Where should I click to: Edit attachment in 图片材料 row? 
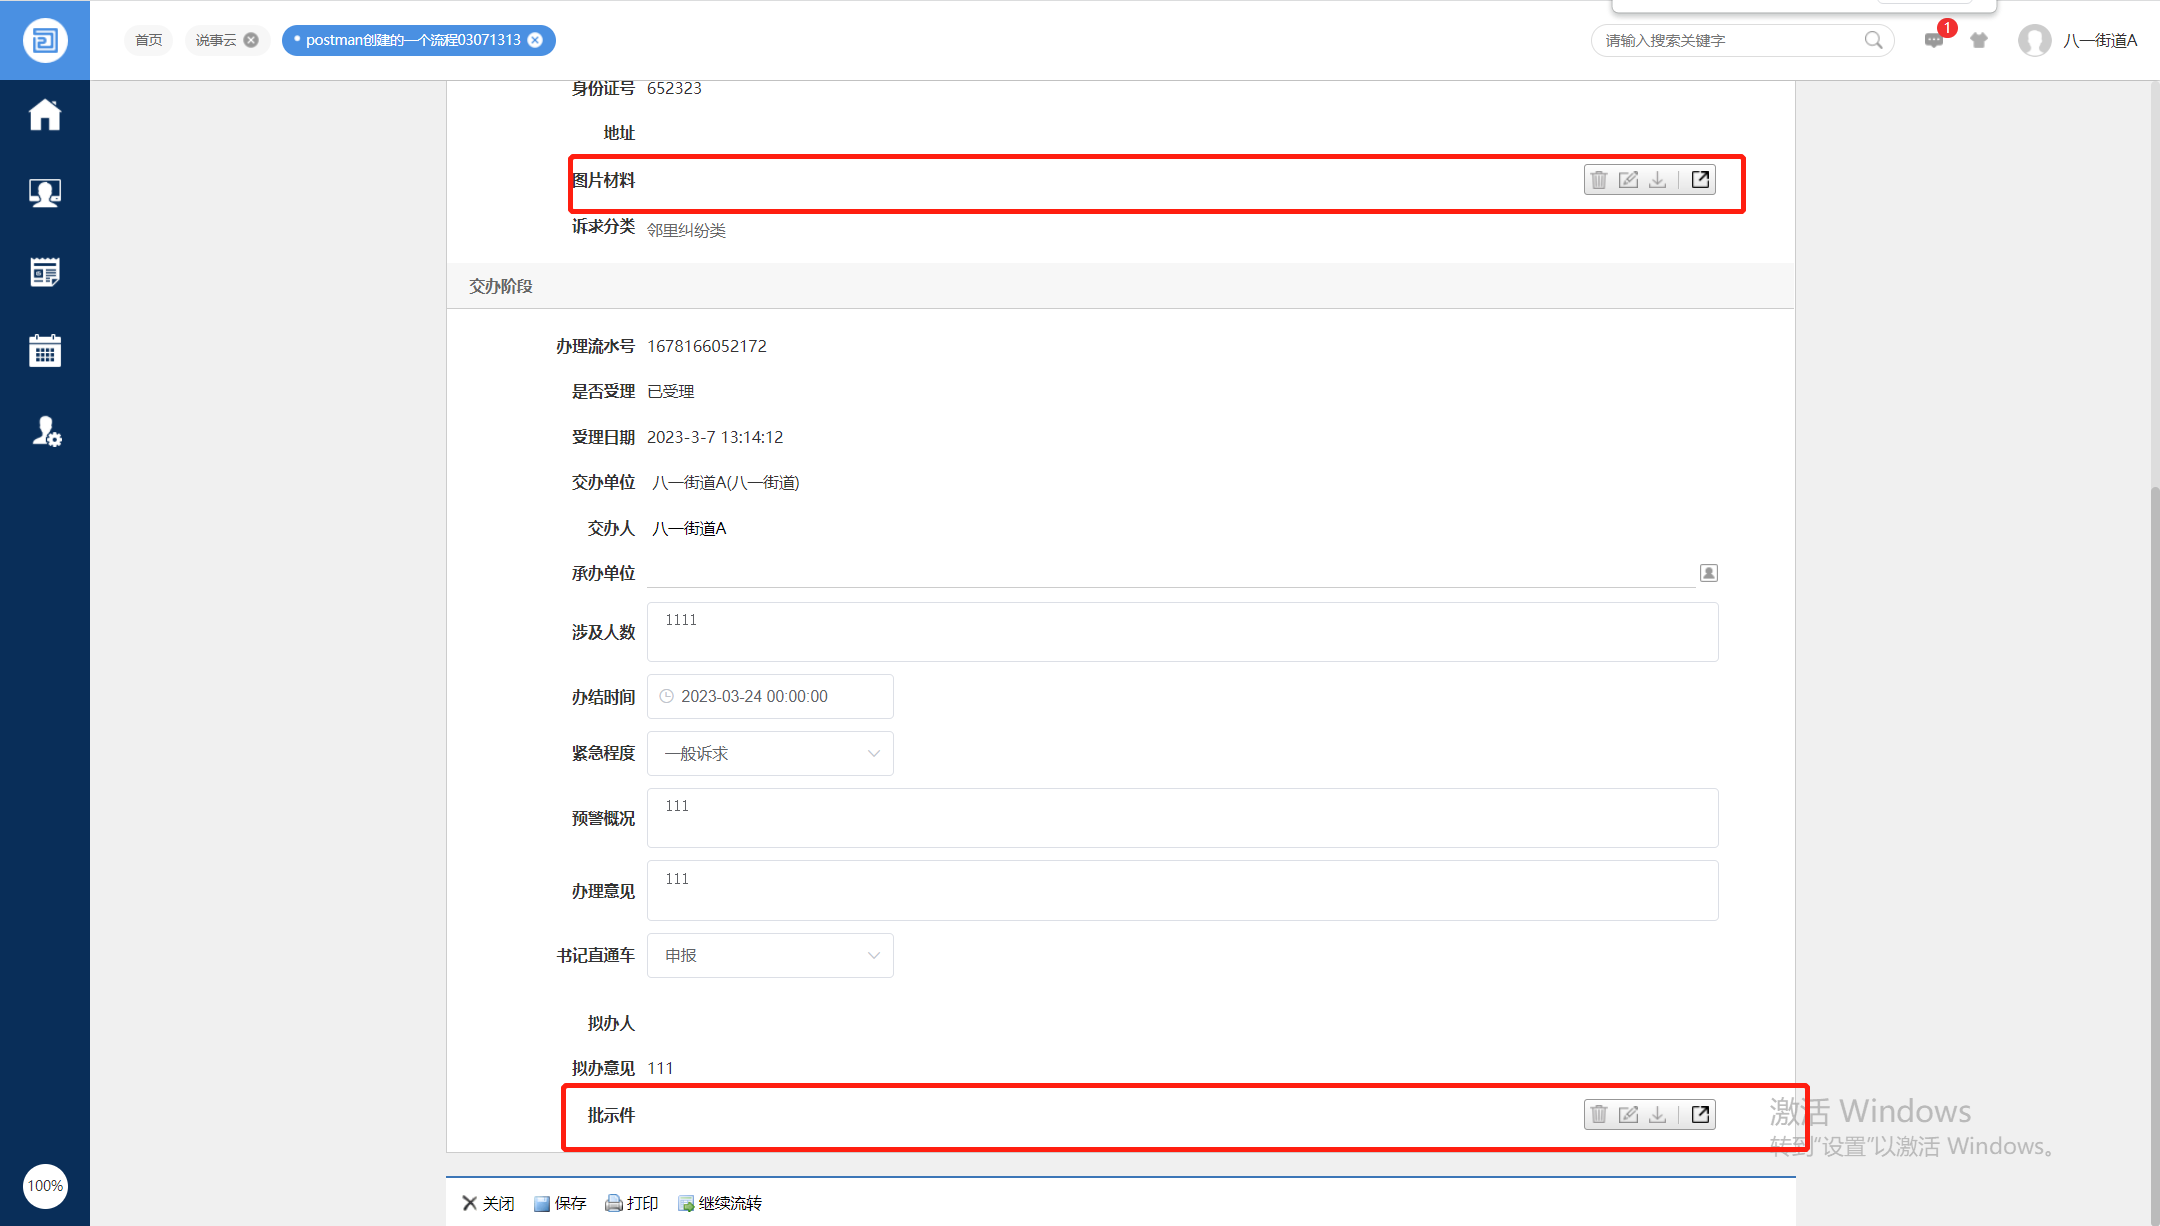(x=1628, y=180)
